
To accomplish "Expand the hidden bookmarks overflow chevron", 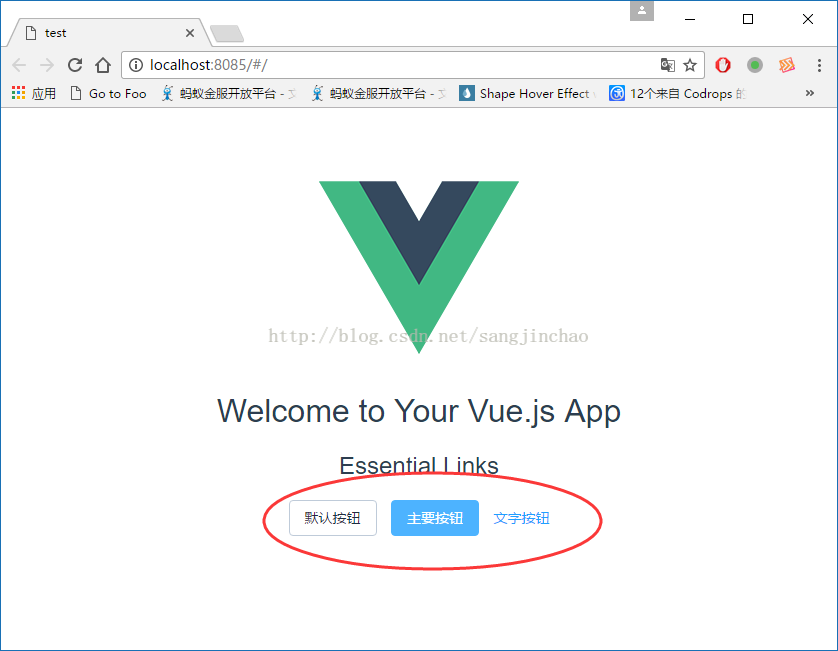I will tap(810, 93).
